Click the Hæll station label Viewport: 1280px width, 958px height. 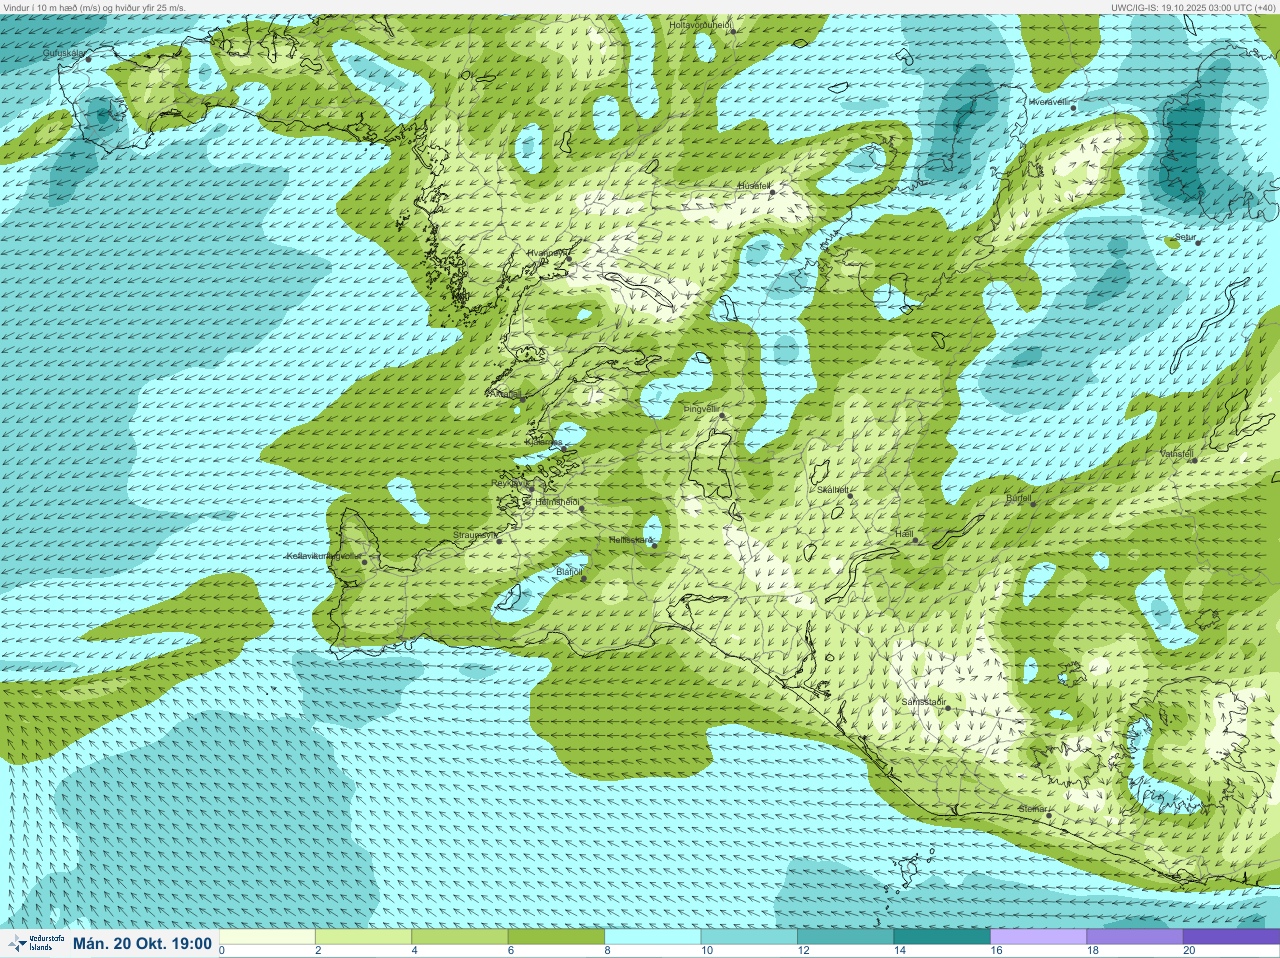point(904,534)
